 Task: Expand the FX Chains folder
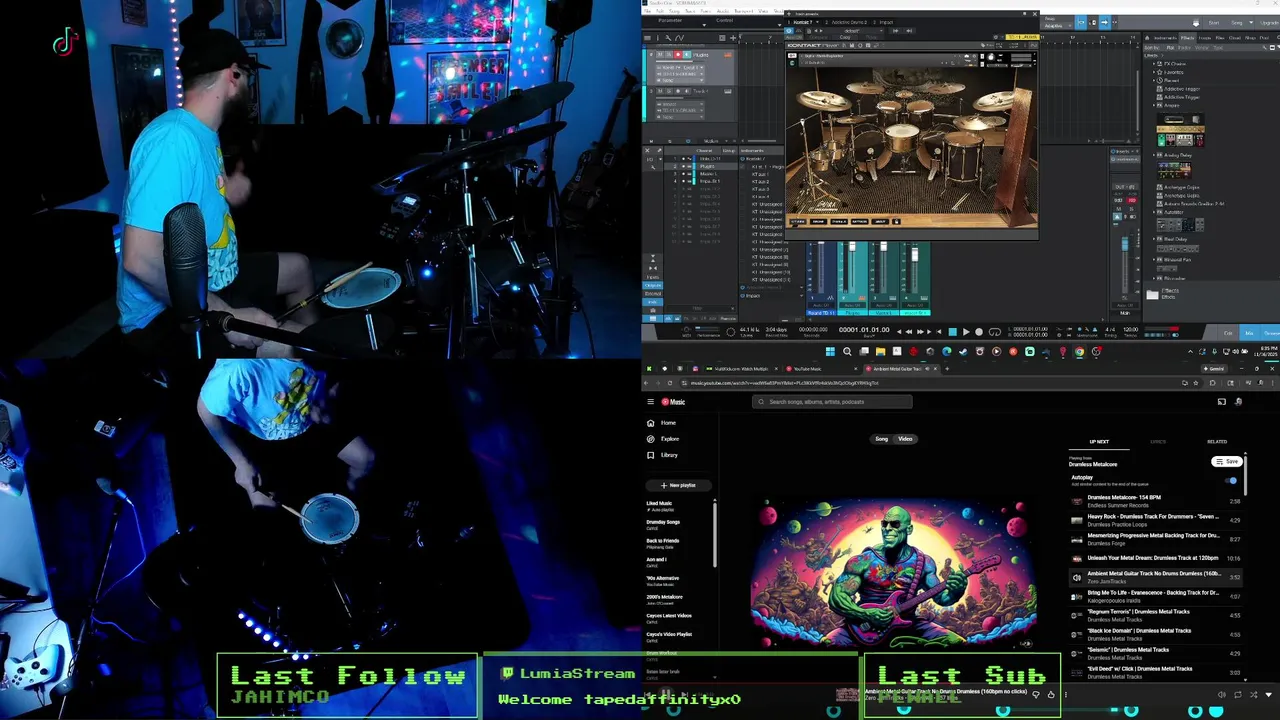[x=1154, y=64]
